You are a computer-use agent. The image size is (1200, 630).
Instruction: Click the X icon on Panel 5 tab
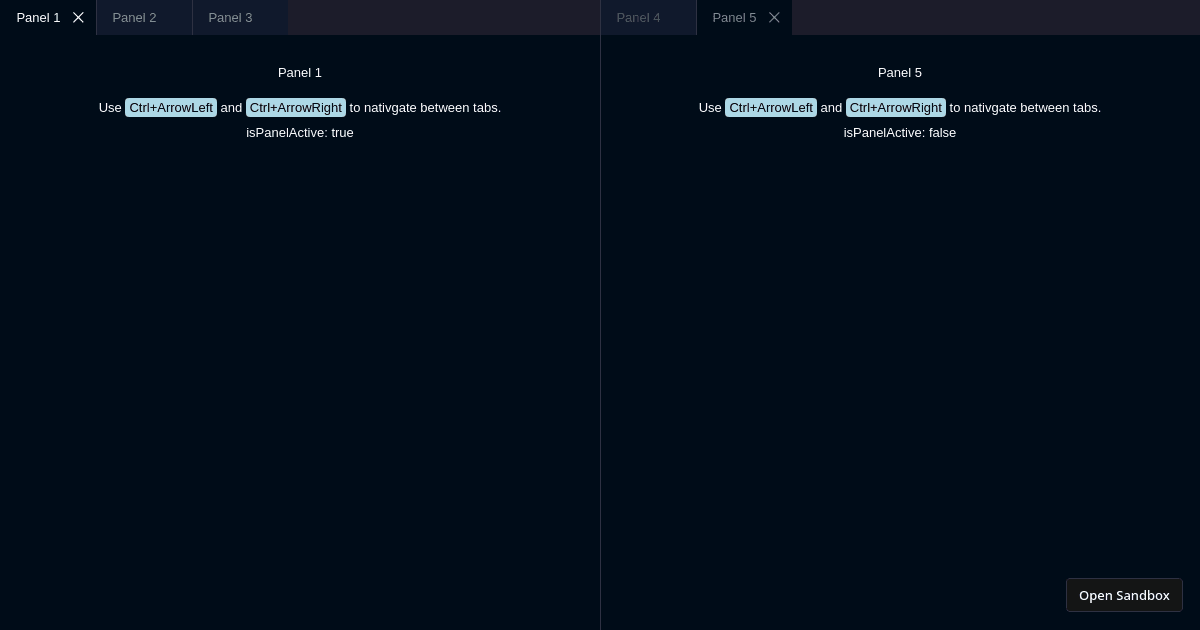point(774,17)
